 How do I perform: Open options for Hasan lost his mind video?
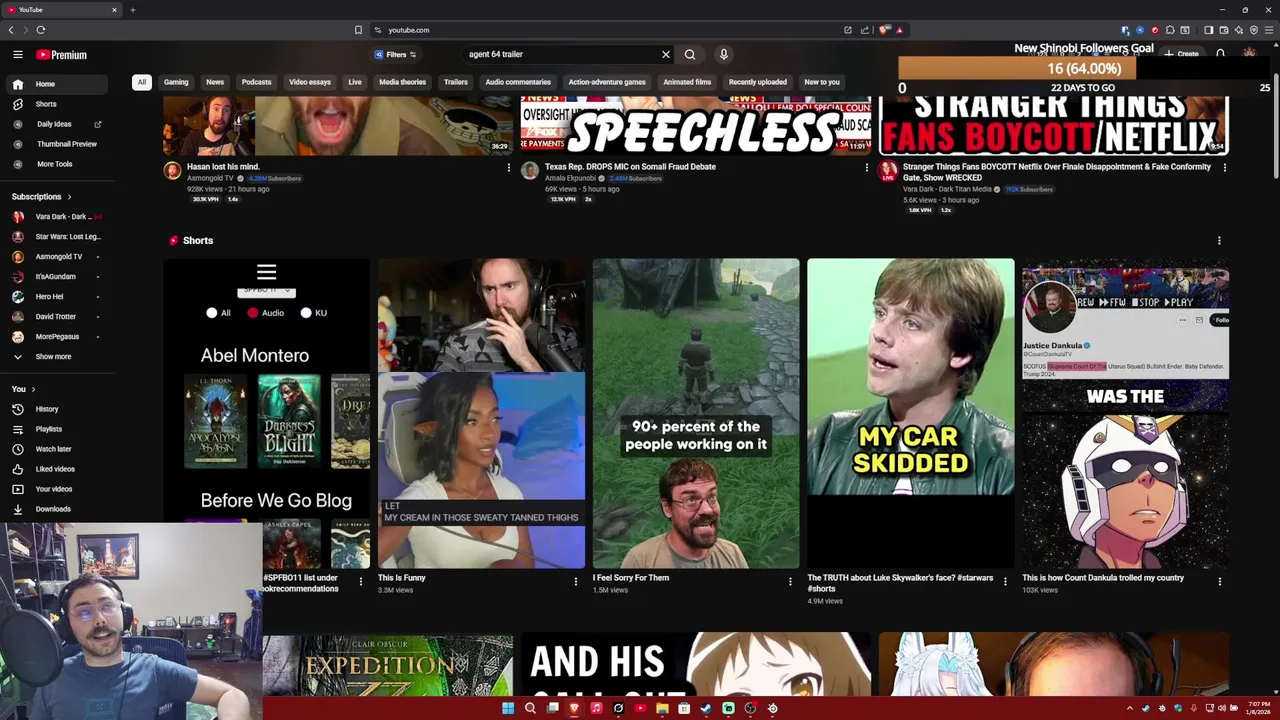pyautogui.click(x=509, y=168)
